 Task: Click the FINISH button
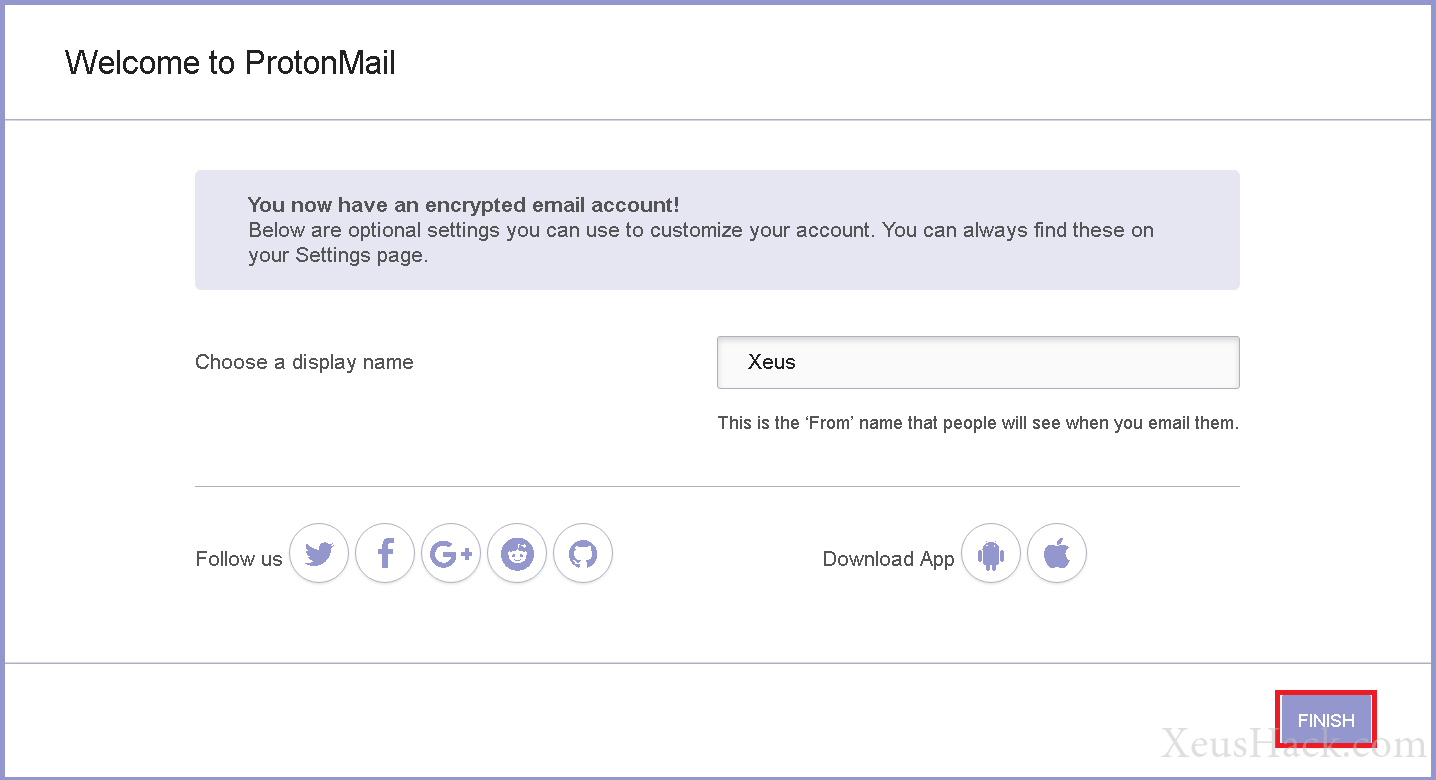(1326, 720)
